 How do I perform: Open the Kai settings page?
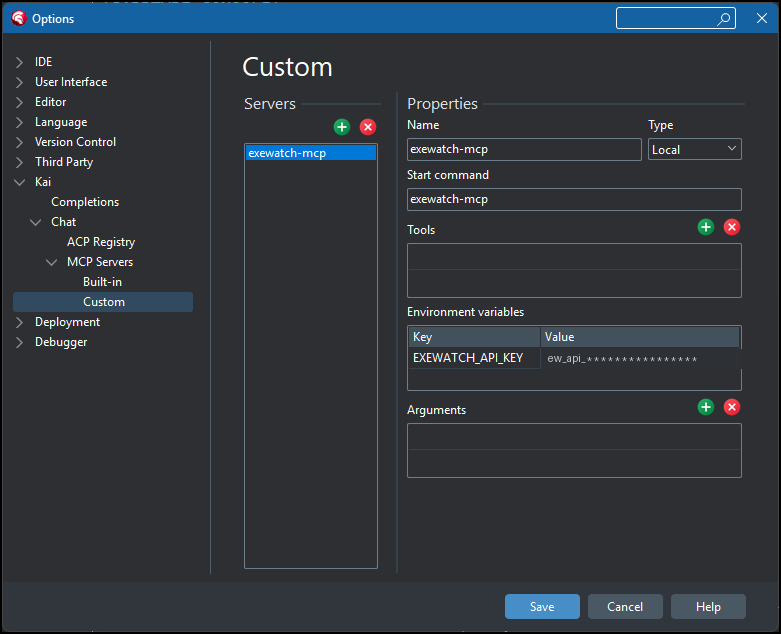tap(43, 182)
